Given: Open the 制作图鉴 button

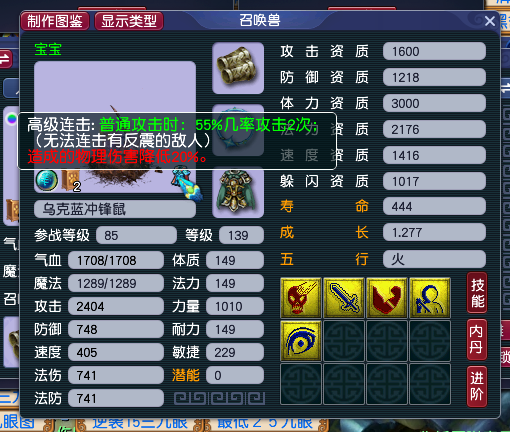Looking at the screenshot, I should (55, 21).
